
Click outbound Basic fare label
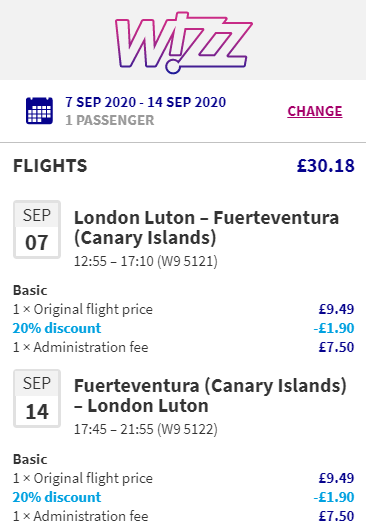point(30,290)
